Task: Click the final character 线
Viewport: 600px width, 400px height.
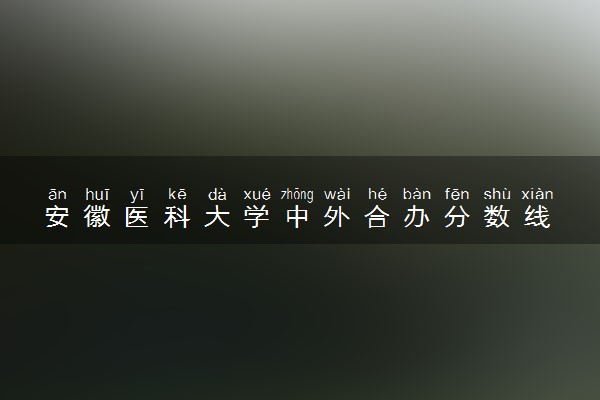Action: tap(537, 217)
